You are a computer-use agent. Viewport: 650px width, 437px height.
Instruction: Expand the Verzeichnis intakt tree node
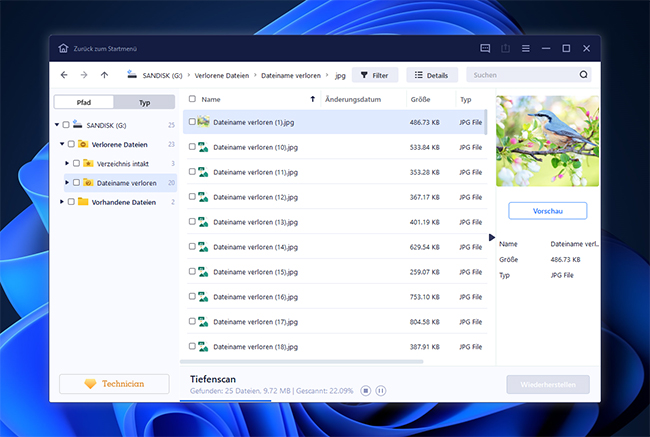coord(67,163)
